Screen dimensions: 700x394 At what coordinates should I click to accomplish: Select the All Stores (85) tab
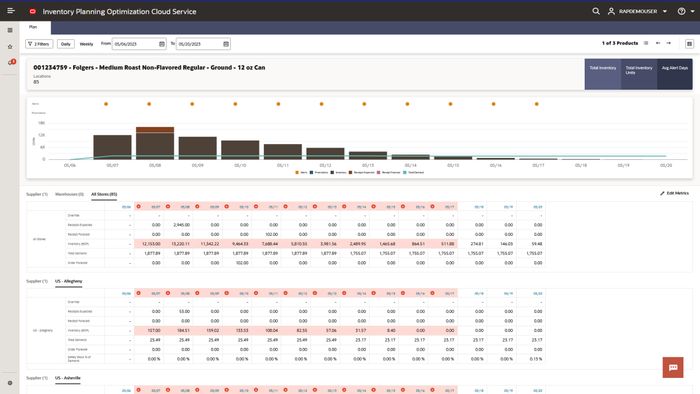coord(104,194)
